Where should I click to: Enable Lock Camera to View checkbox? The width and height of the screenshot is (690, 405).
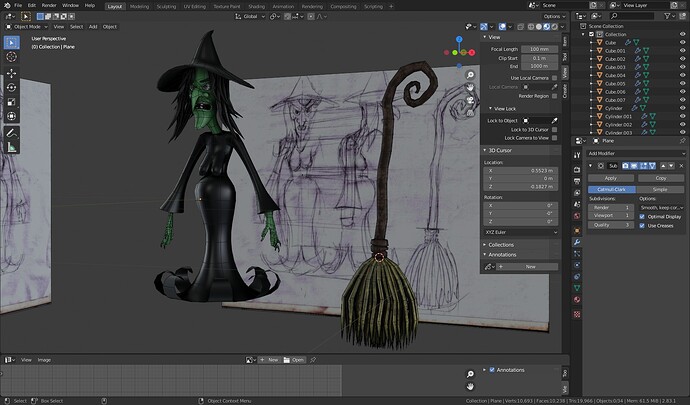[554, 138]
